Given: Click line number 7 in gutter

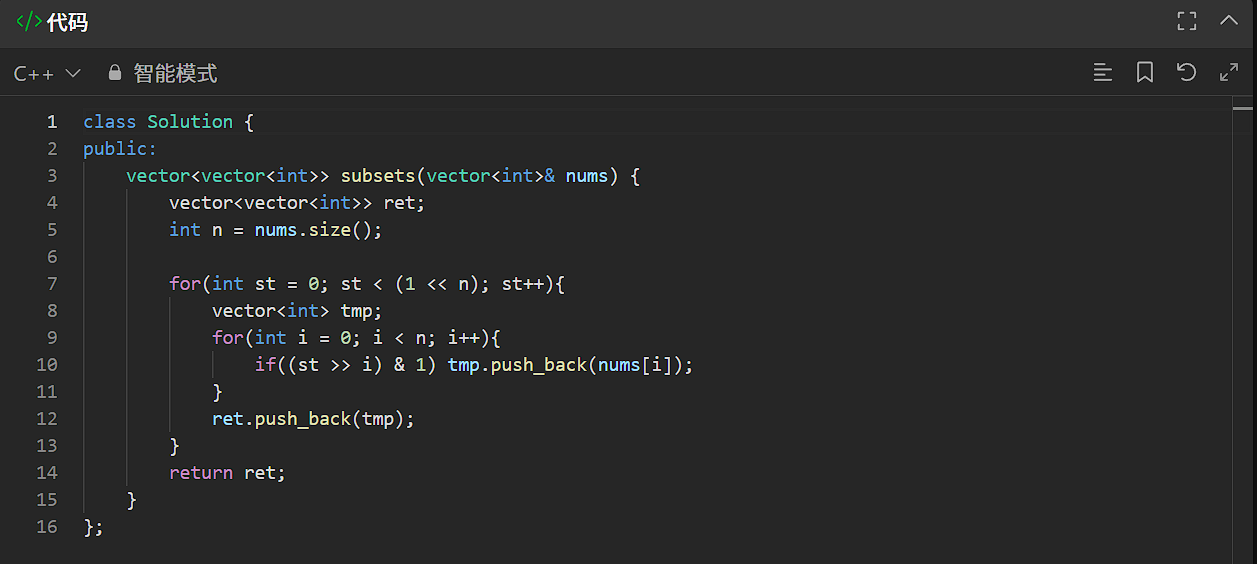Looking at the screenshot, I should (52, 284).
